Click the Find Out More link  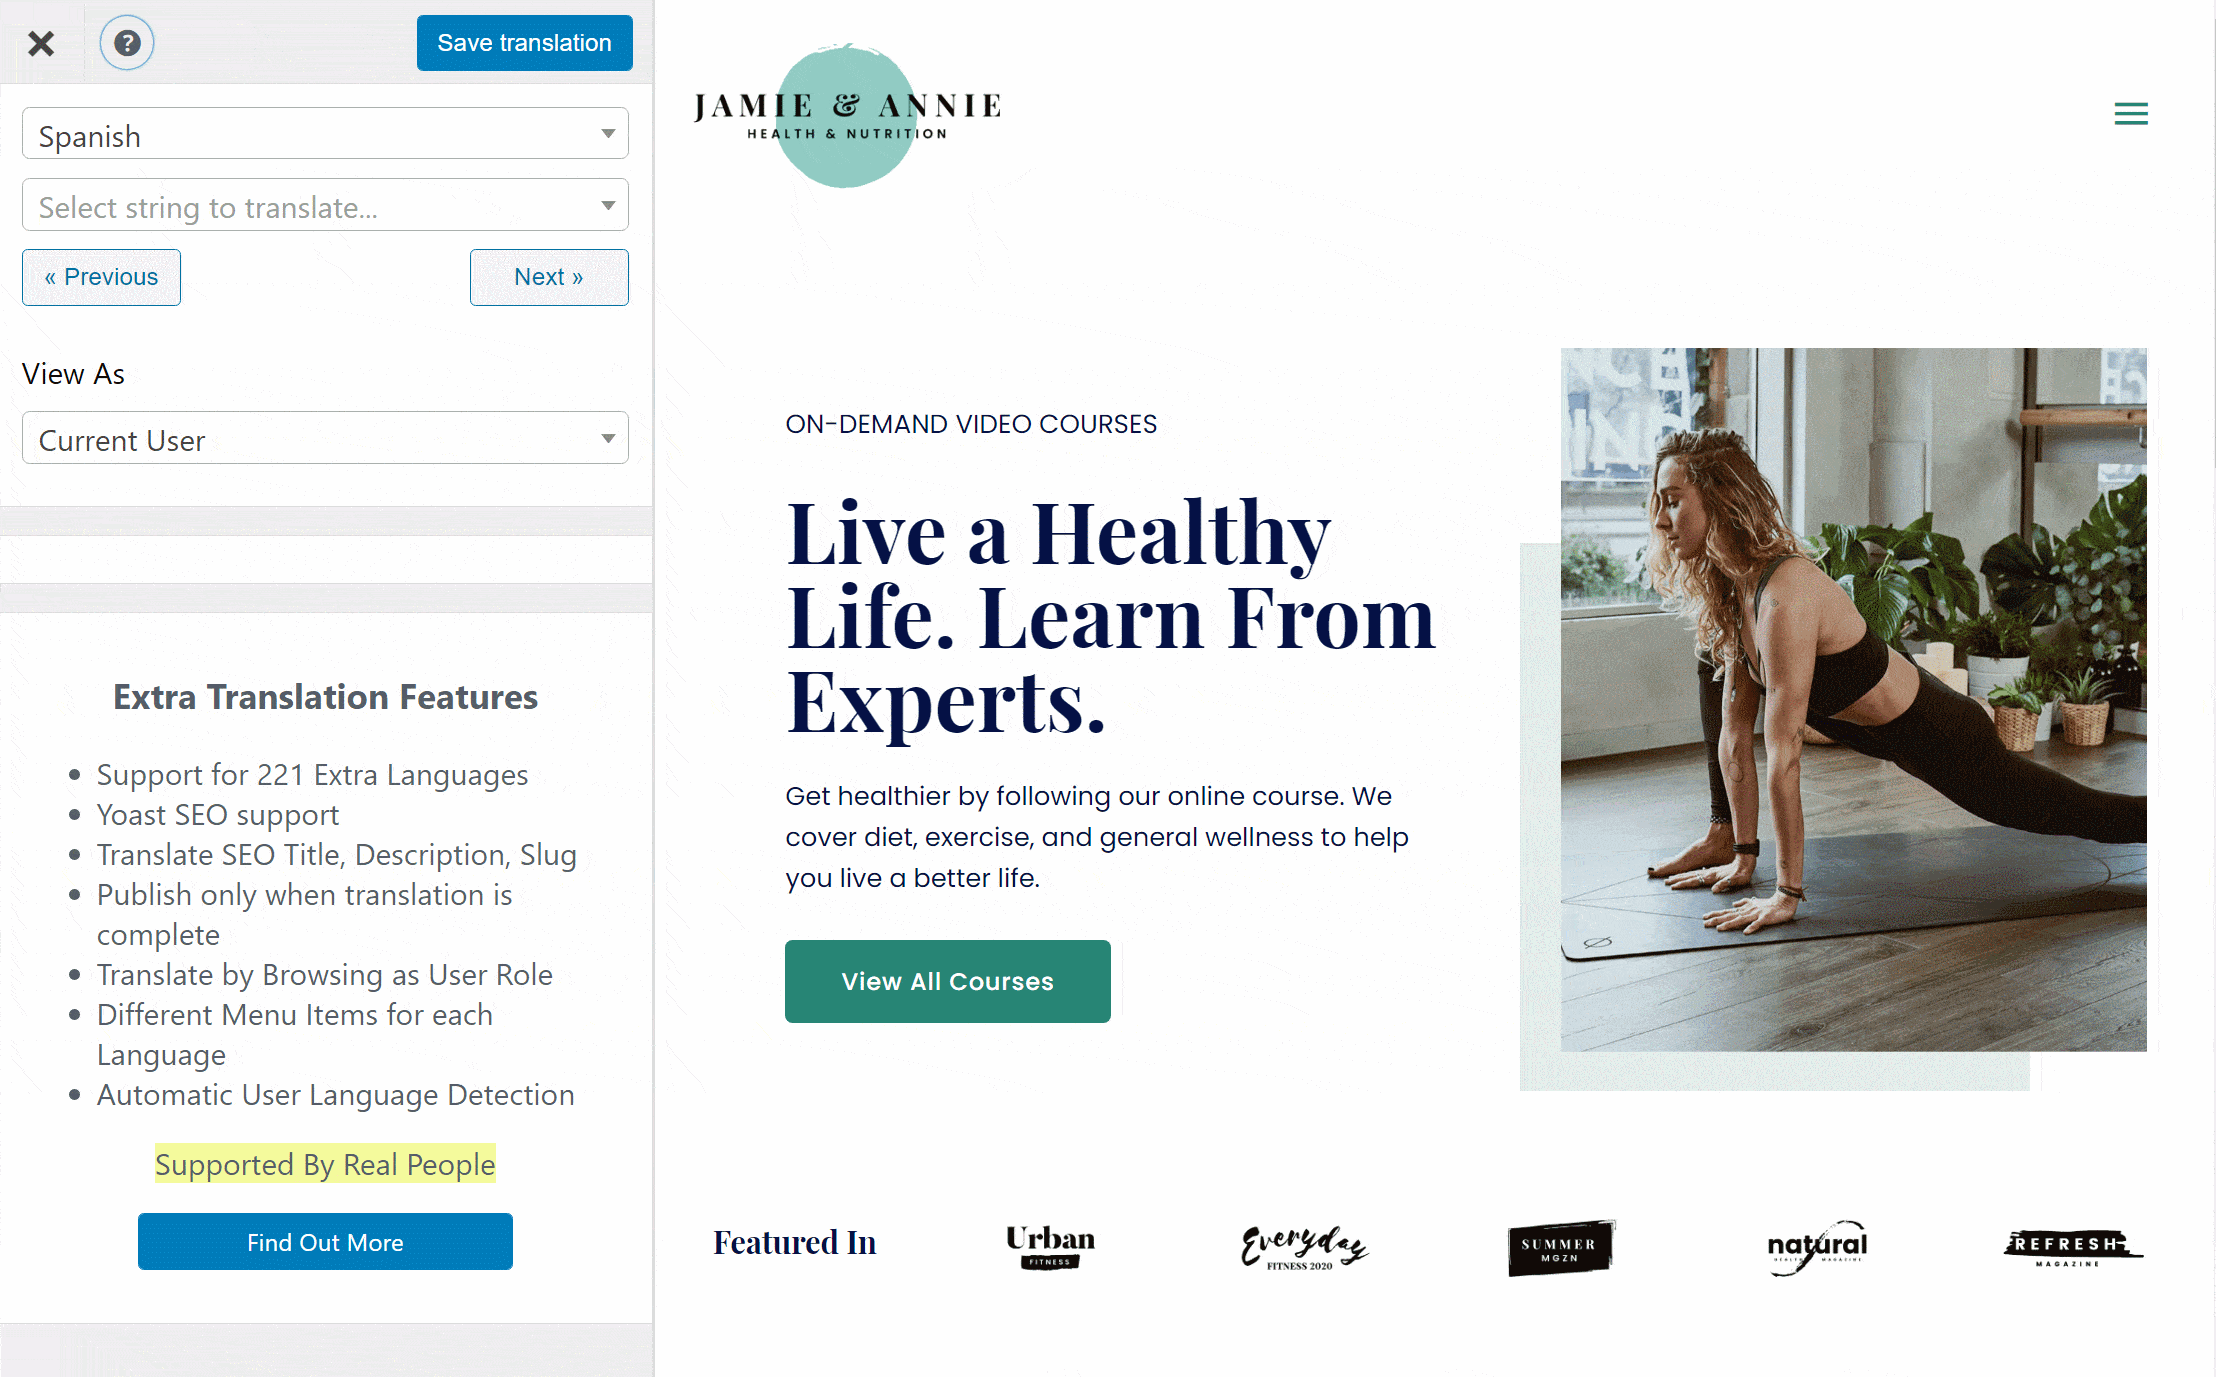(x=325, y=1242)
